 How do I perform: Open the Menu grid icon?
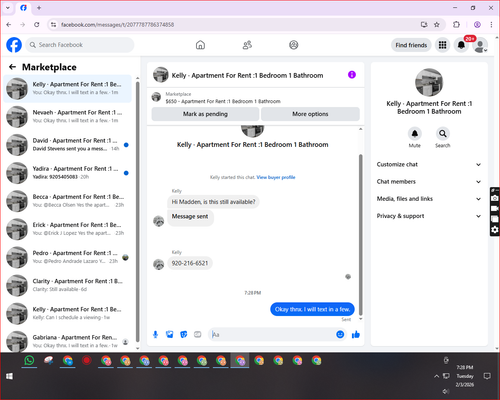(x=442, y=45)
